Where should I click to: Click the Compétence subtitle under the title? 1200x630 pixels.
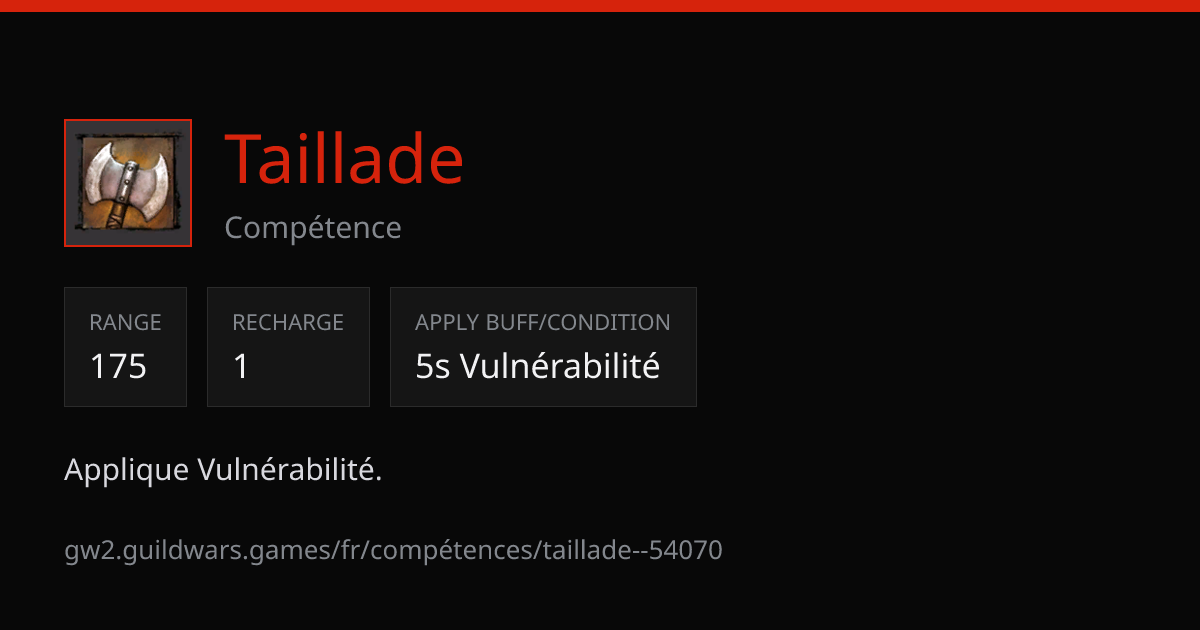tap(313, 228)
